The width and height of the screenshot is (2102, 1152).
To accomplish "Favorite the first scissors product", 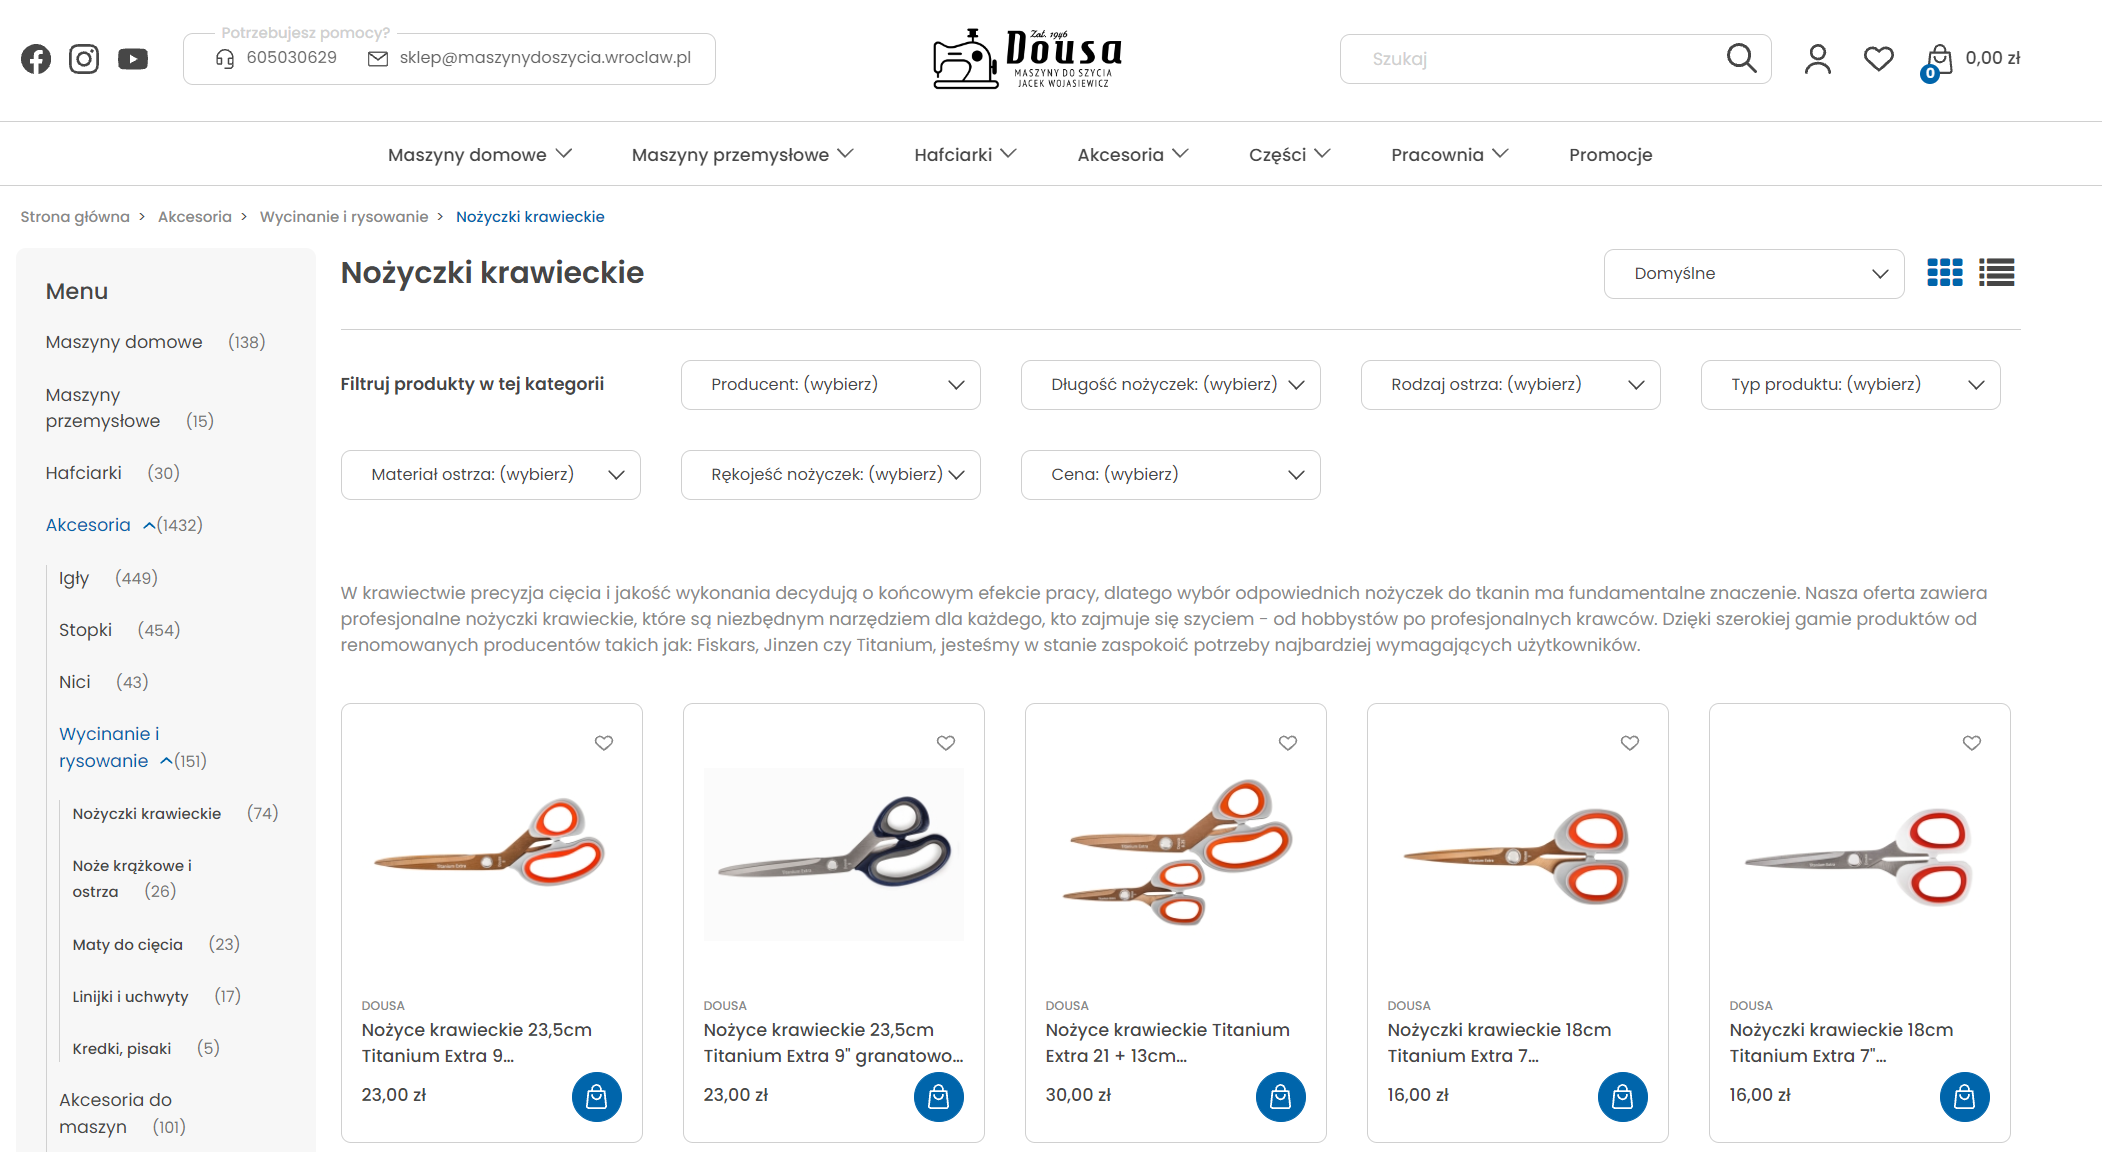I will point(604,743).
